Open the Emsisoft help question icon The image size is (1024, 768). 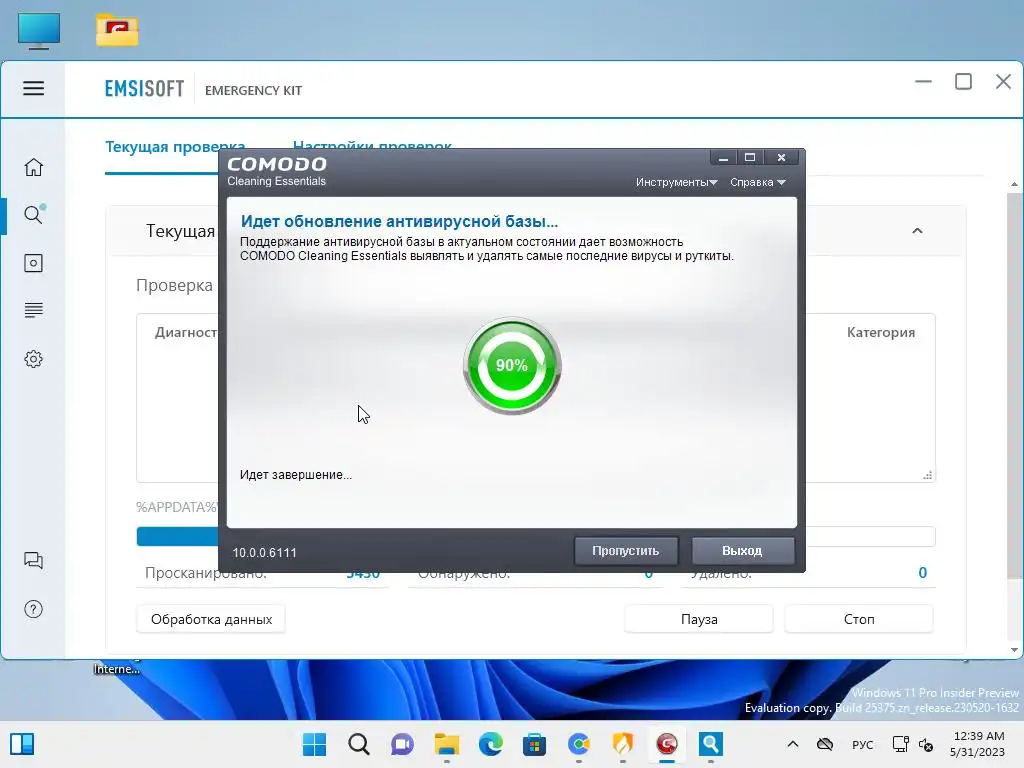[33, 609]
